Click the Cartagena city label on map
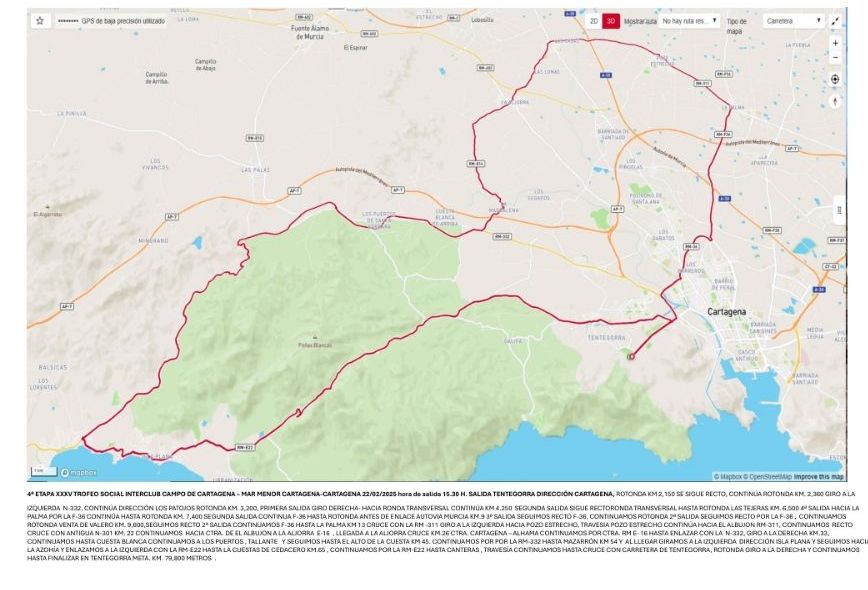868x590 pixels. (726, 312)
